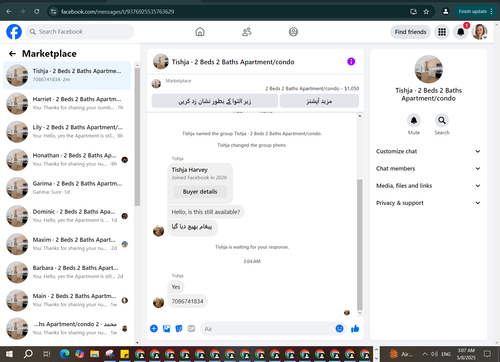The height and width of the screenshot is (362, 500).
Task: Open Tishja conversation in list
Action: click(x=67, y=75)
